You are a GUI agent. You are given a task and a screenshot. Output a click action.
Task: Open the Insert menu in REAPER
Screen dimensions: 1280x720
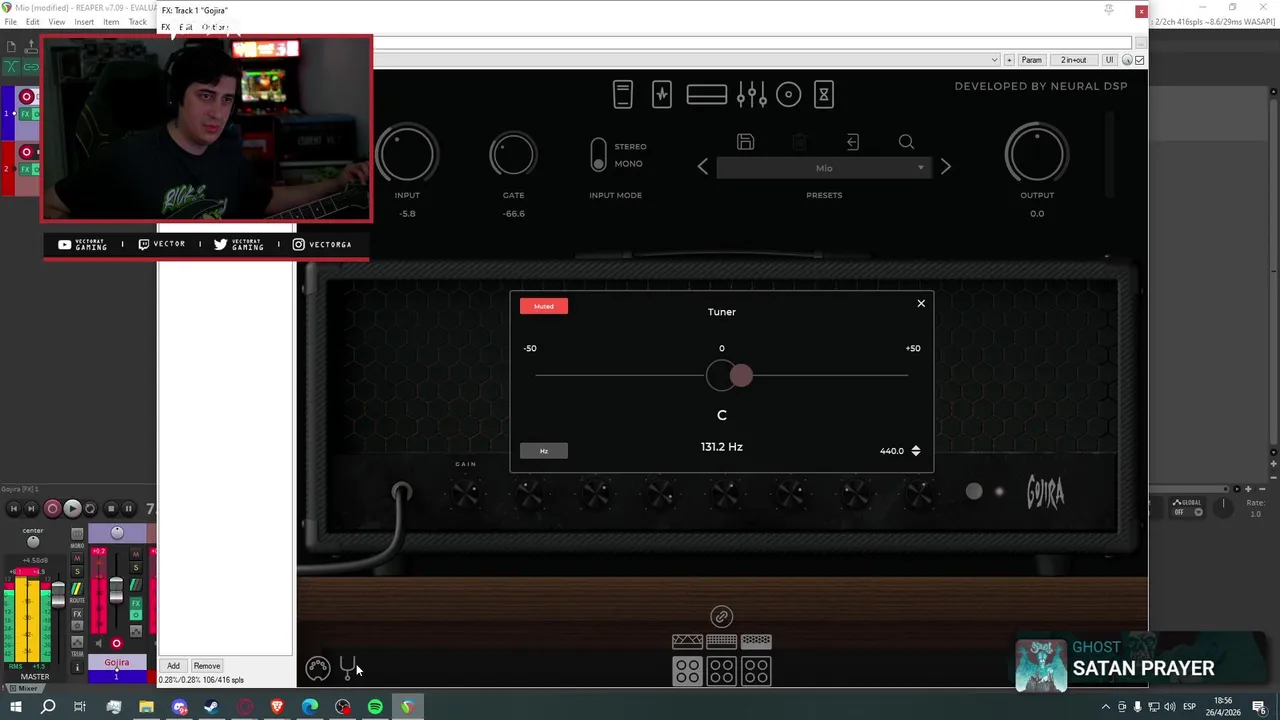click(84, 22)
